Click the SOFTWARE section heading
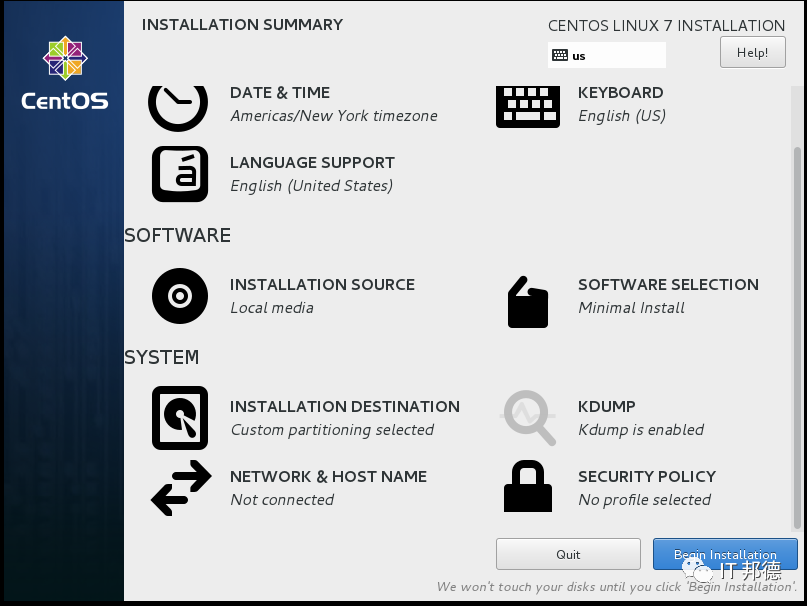The width and height of the screenshot is (807, 606). pos(178,235)
